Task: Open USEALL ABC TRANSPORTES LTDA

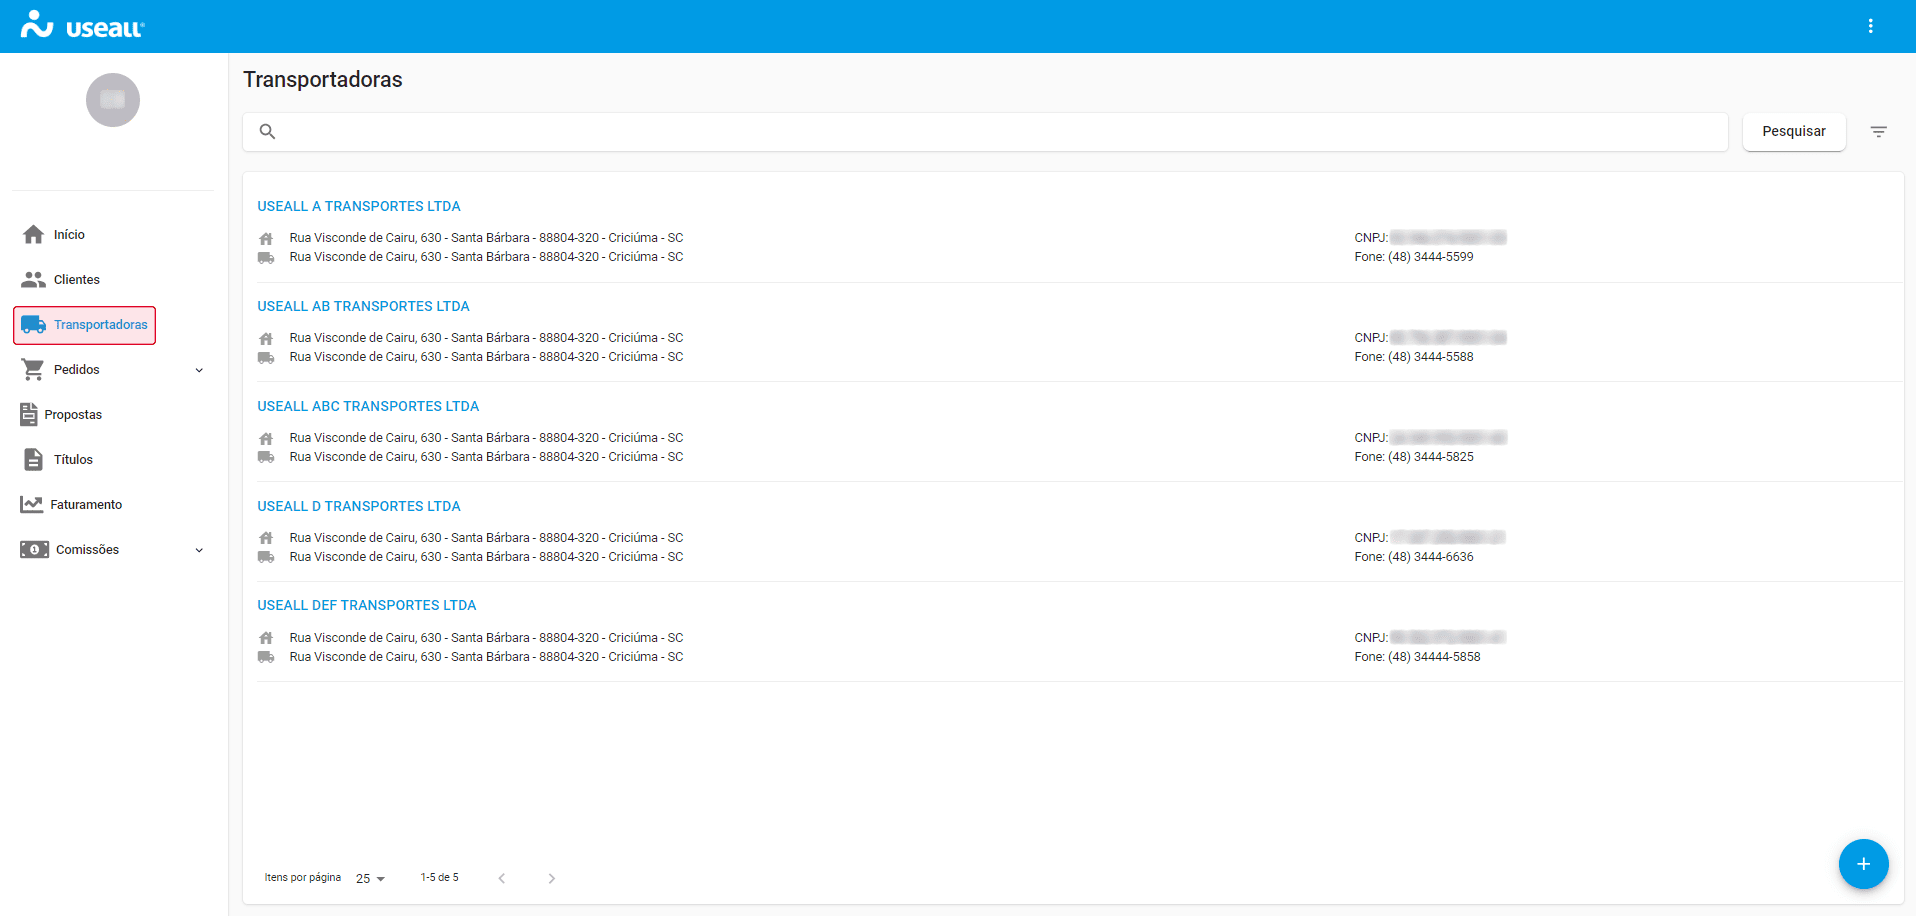Action: click(368, 406)
